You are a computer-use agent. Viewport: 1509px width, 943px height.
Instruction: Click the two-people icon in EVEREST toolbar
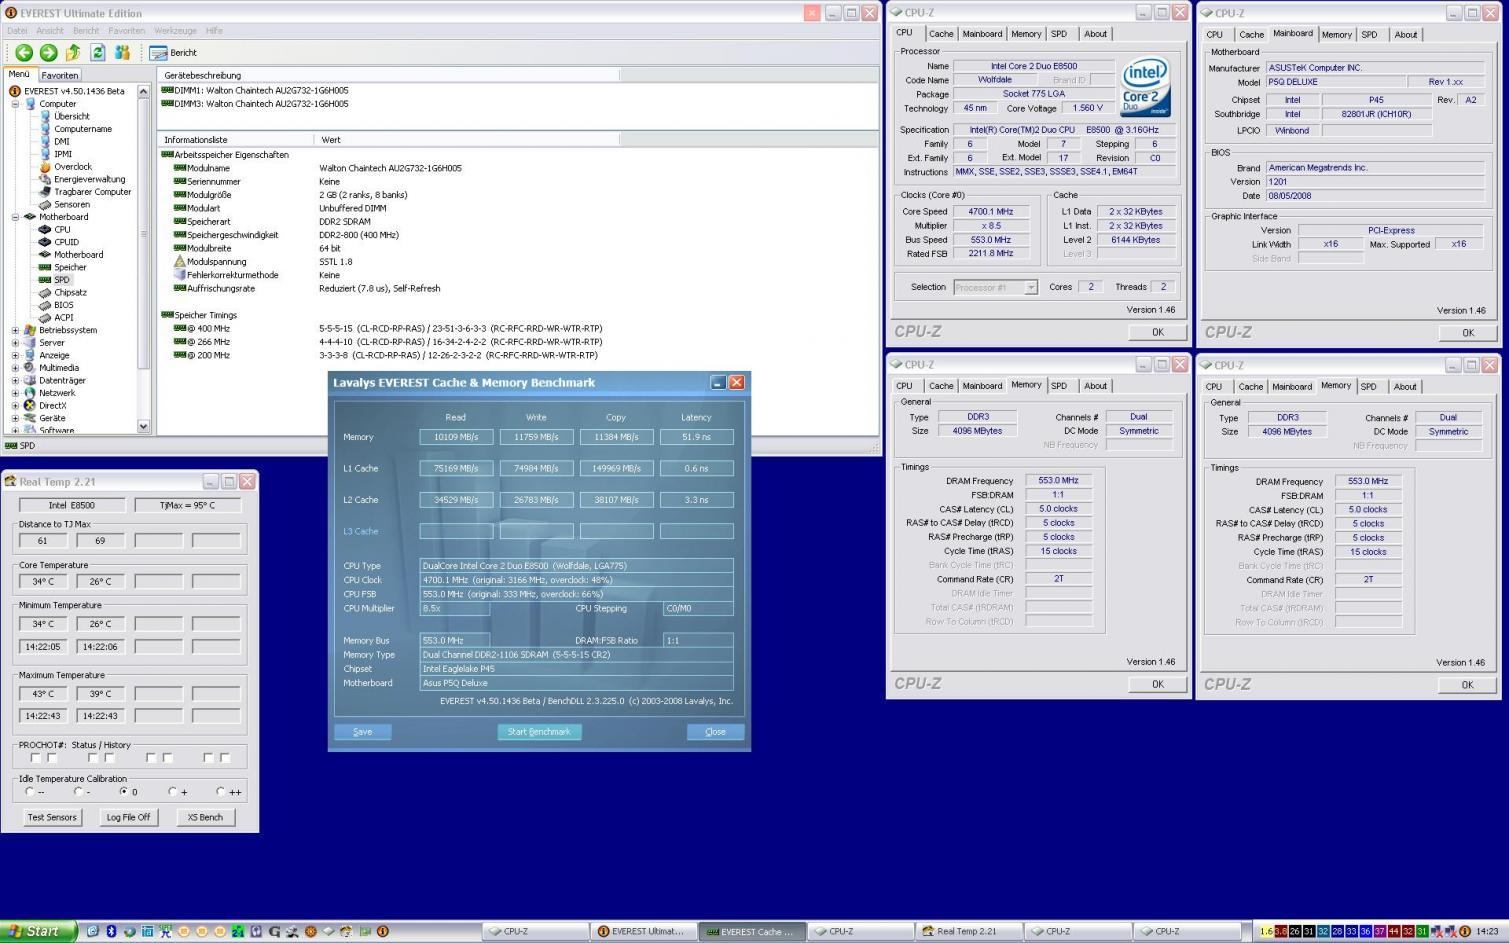click(x=122, y=52)
